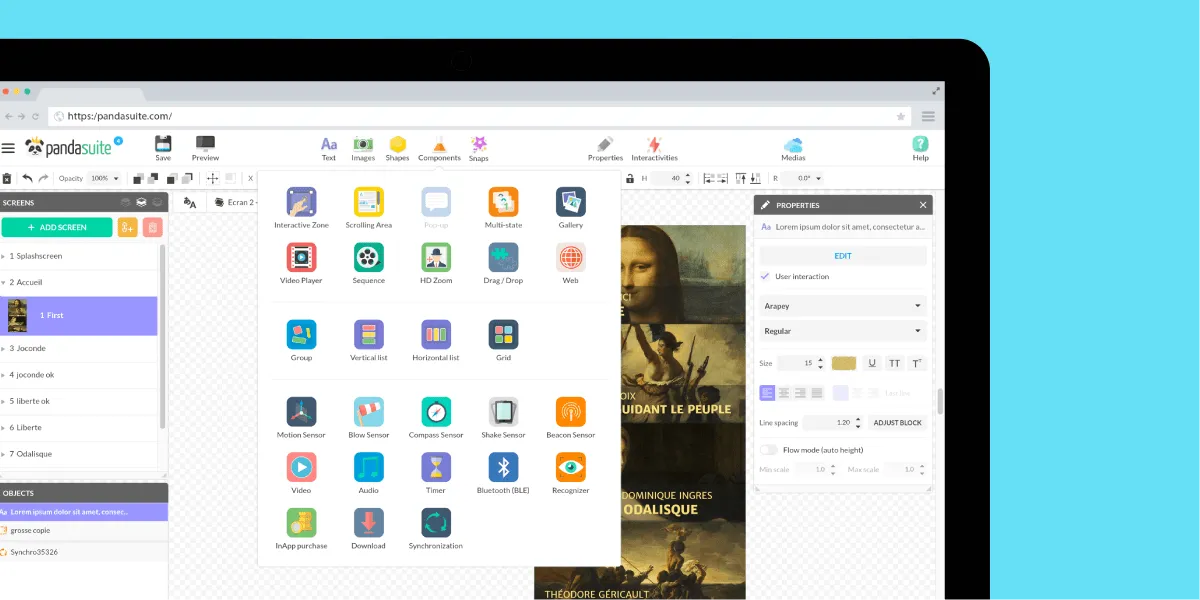Choose the Synchronization component

point(436,523)
